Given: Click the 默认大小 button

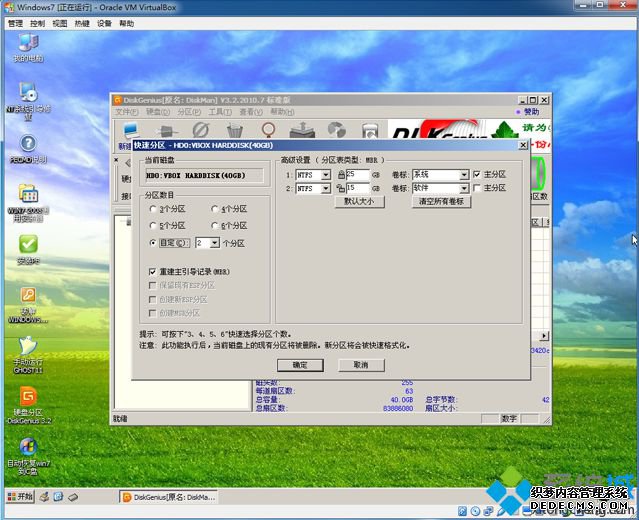Looking at the screenshot, I should coord(359,202).
